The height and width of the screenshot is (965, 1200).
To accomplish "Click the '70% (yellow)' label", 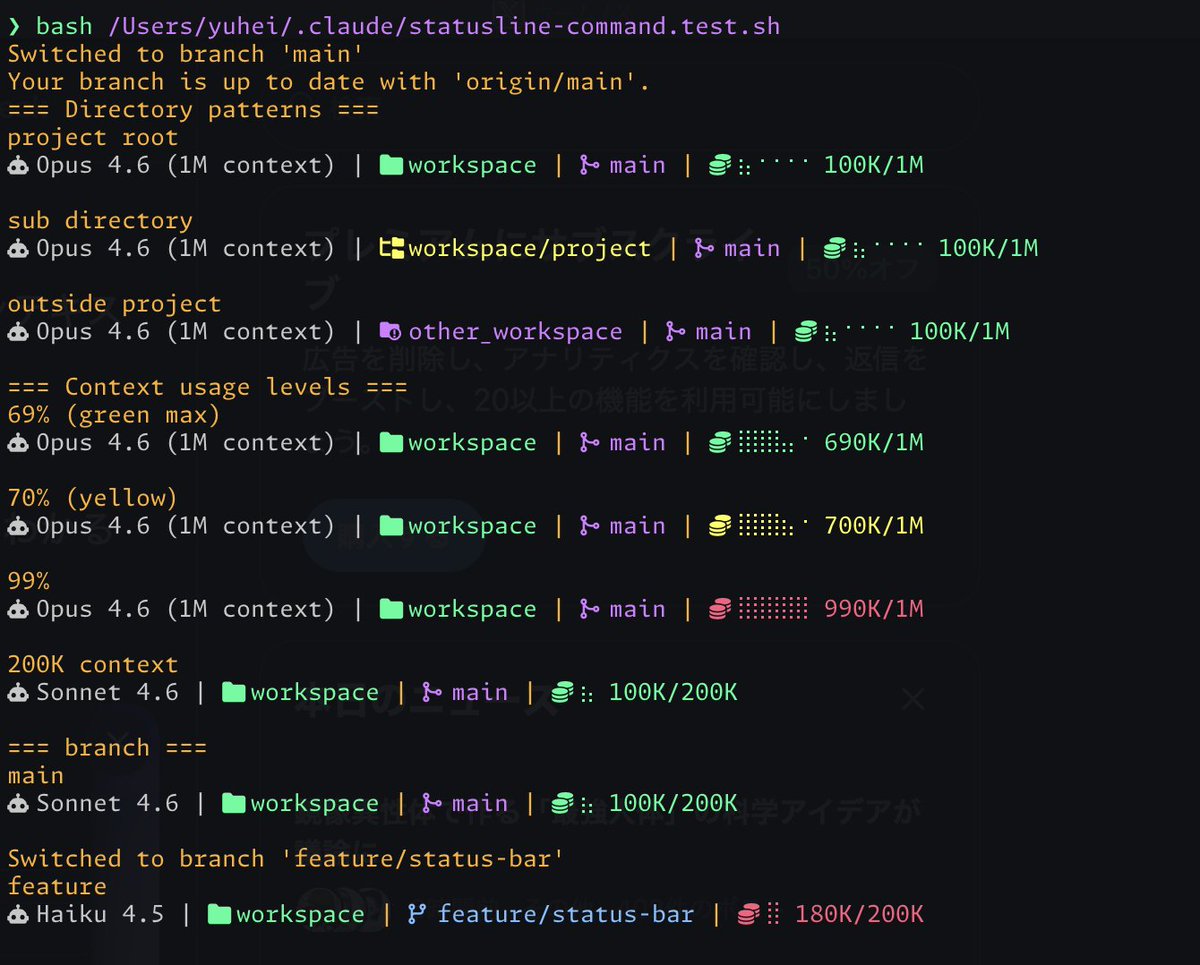I will click(93, 498).
